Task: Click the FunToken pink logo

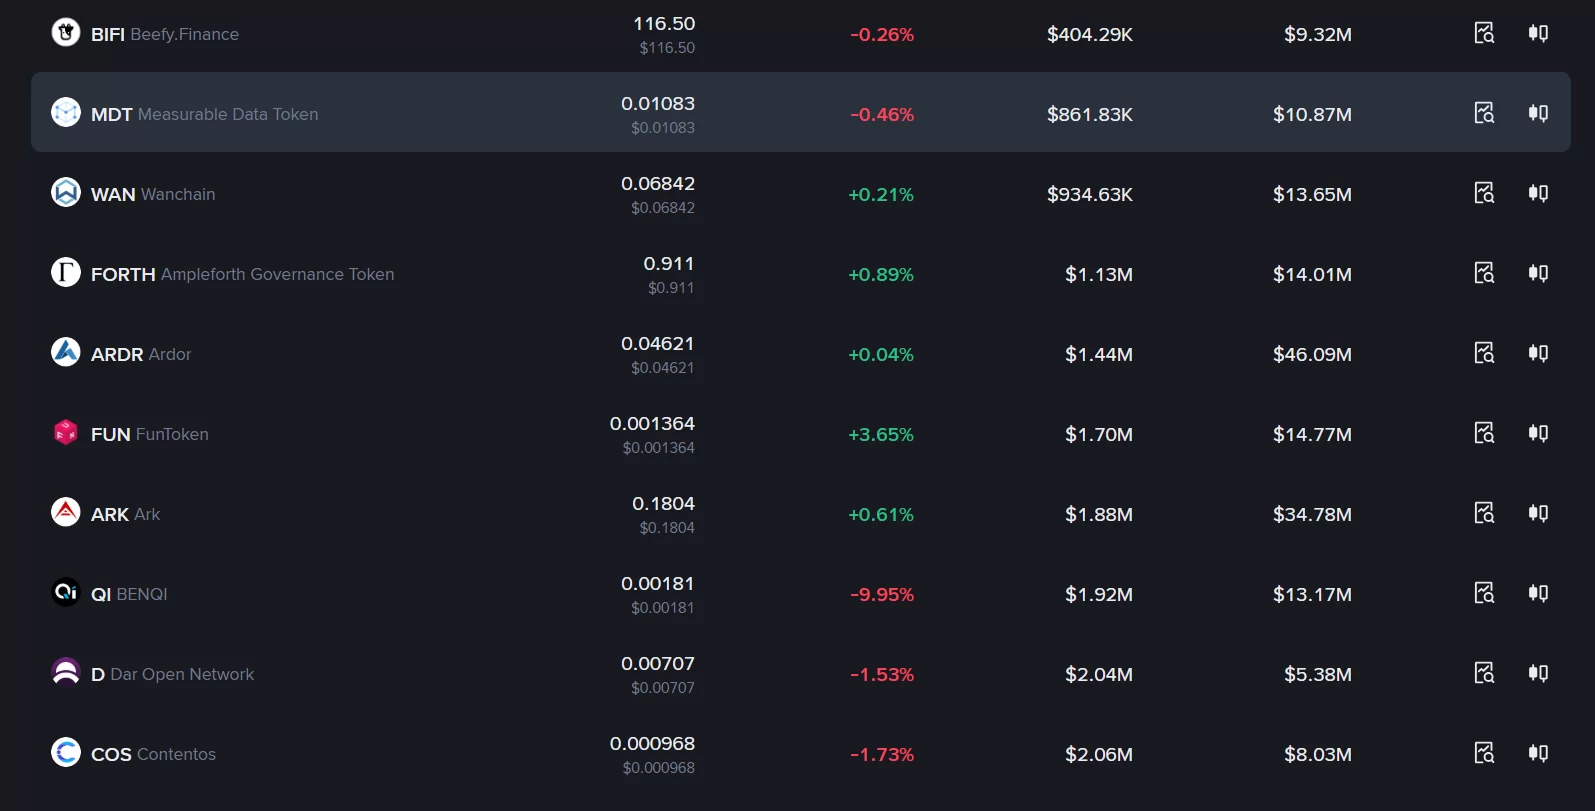Action: coord(66,432)
